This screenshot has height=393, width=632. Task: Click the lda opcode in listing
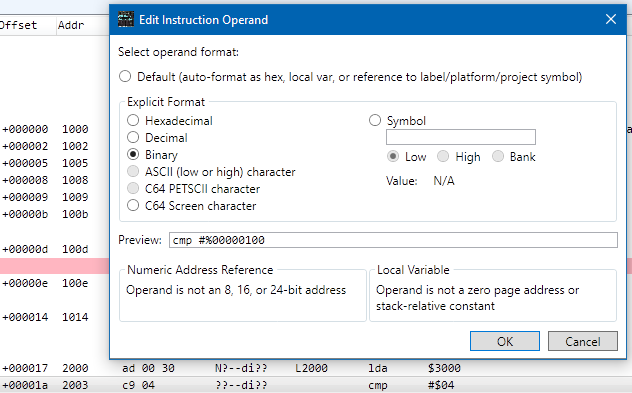(378, 368)
